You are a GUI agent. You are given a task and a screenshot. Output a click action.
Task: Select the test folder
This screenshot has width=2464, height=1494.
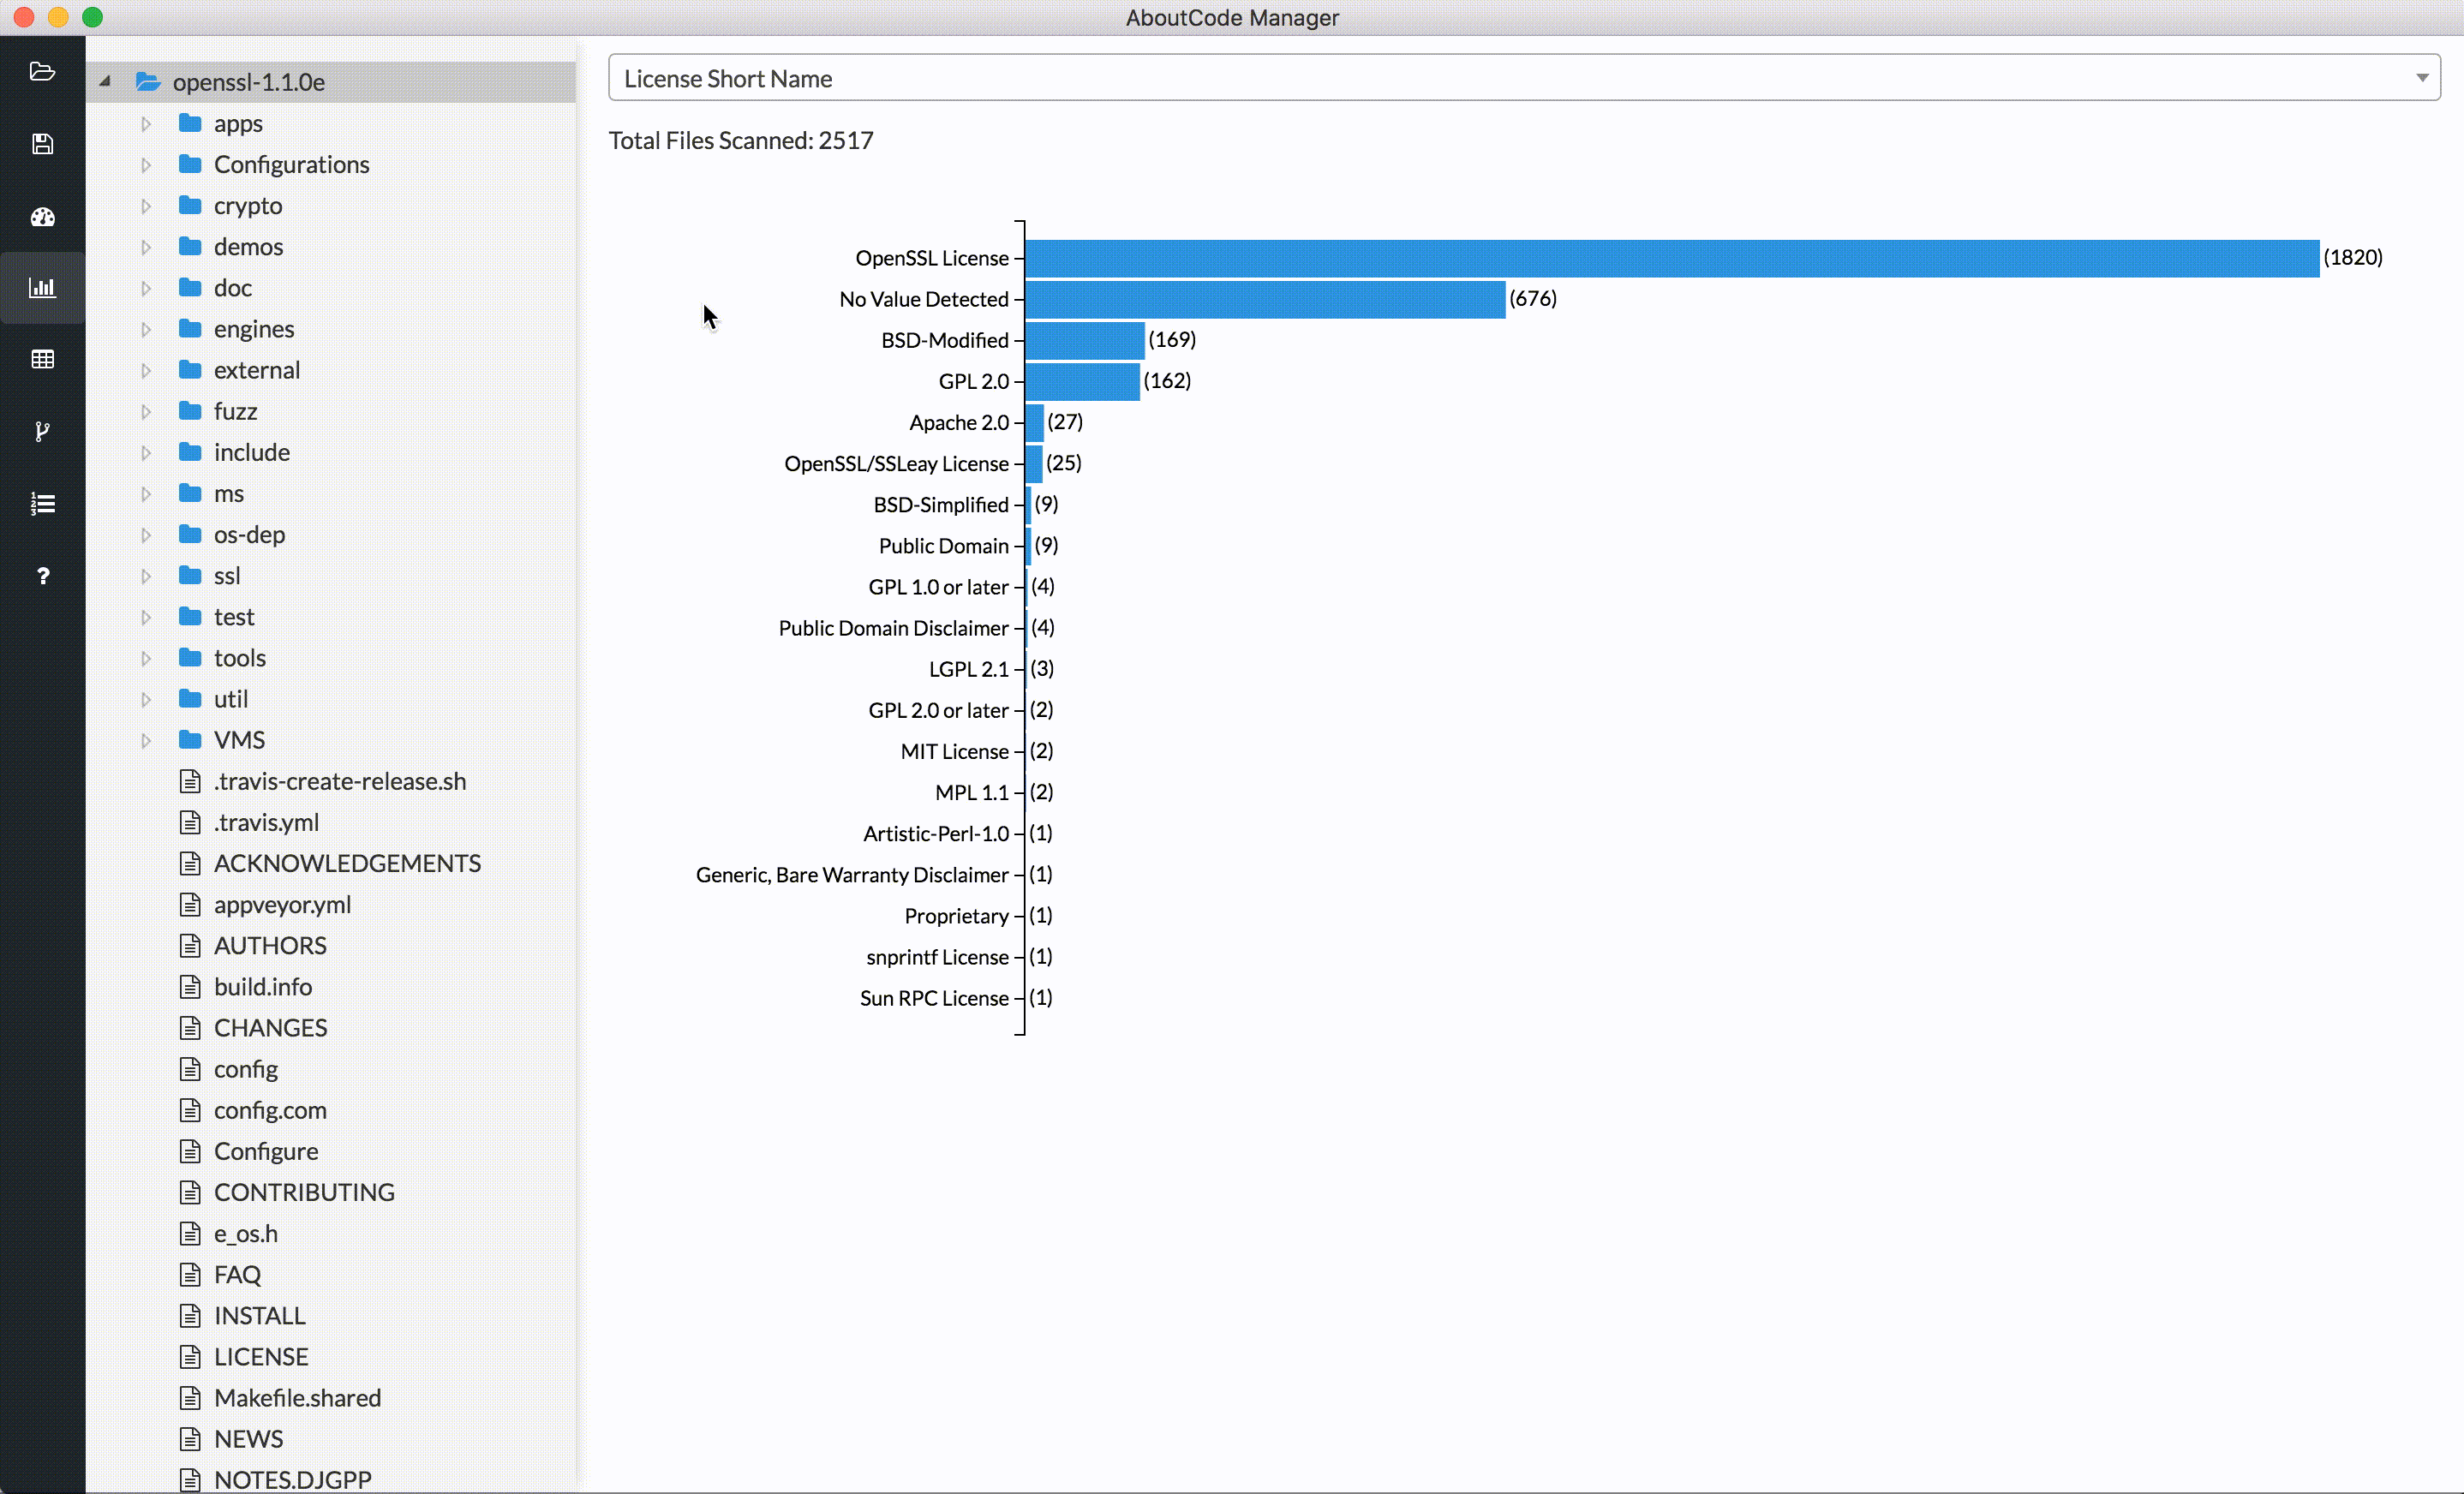tap(233, 617)
